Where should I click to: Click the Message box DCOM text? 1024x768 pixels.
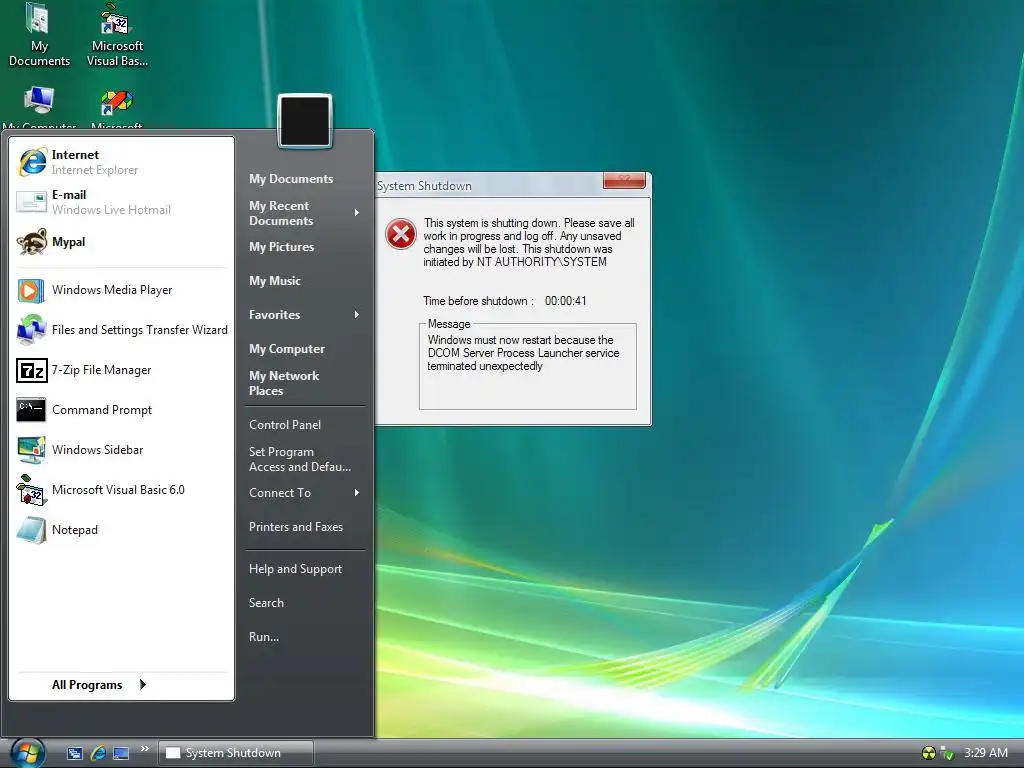[523, 353]
